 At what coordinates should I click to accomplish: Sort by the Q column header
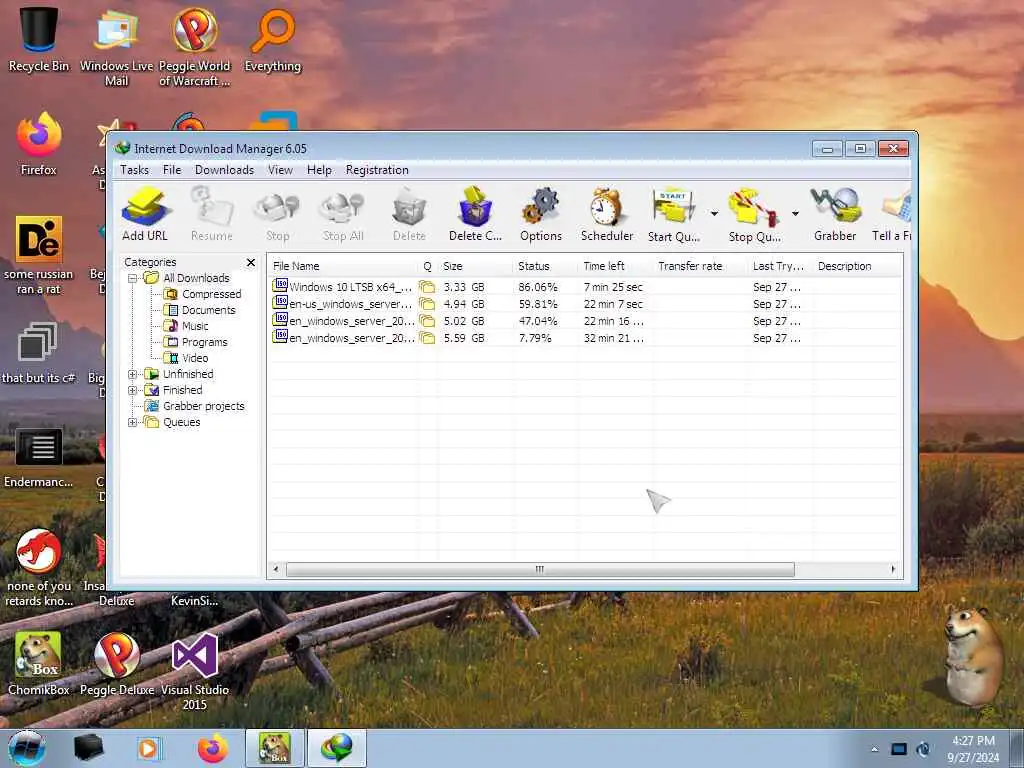tap(428, 266)
